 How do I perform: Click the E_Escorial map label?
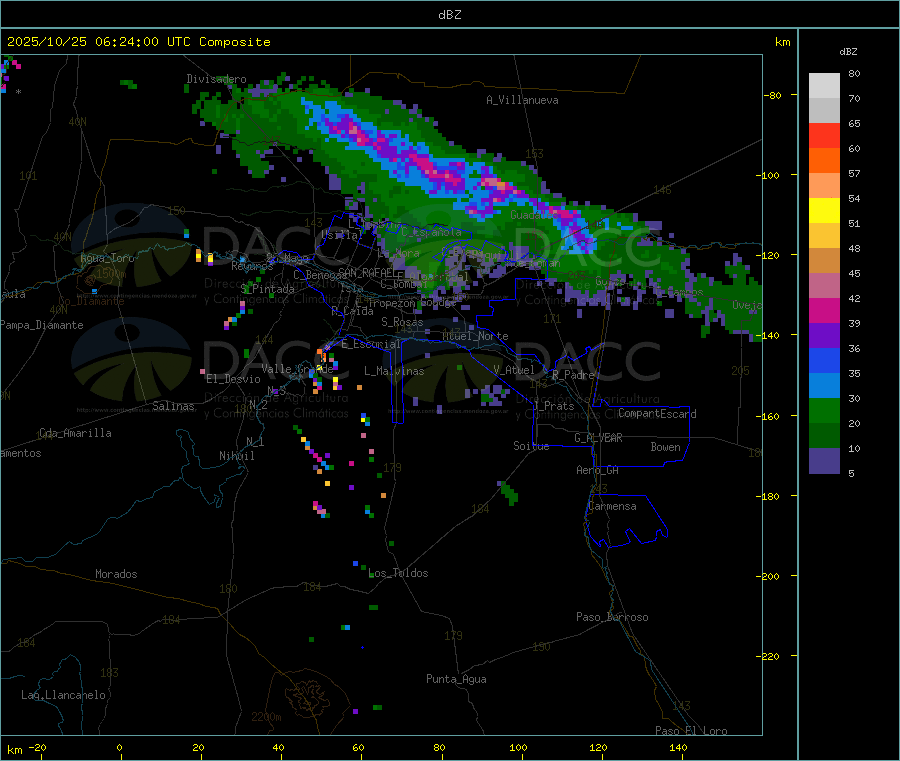point(371,344)
